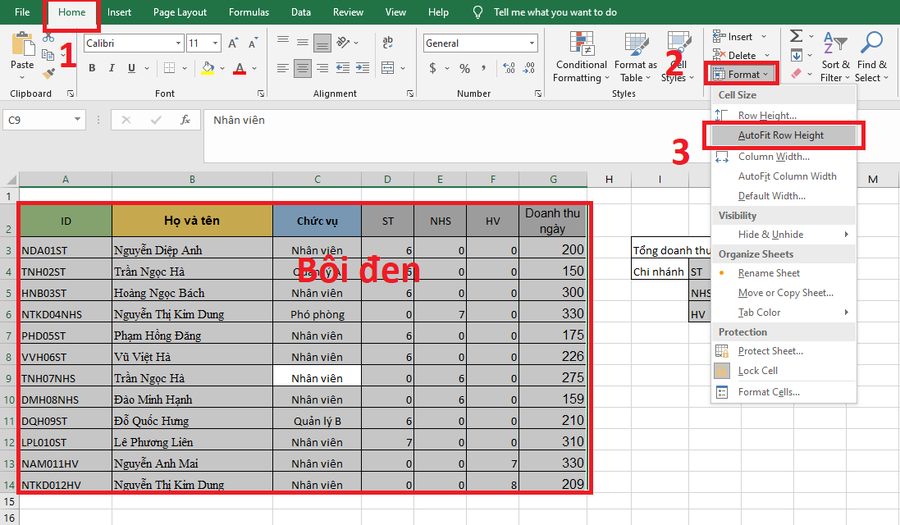Toggle Center alignment button
Image resolution: width=900 pixels, height=525 pixels.
(x=302, y=68)
